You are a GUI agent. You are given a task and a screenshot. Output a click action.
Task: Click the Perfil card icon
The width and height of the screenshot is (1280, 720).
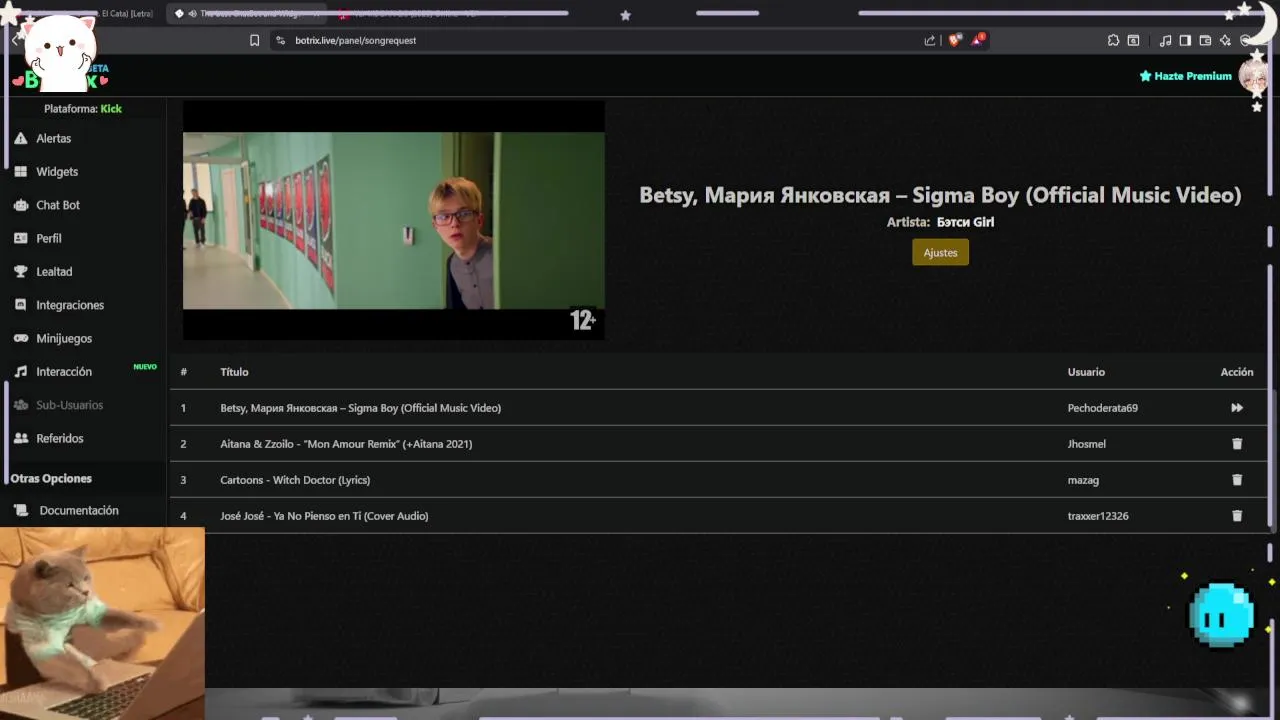coord(20,238)
